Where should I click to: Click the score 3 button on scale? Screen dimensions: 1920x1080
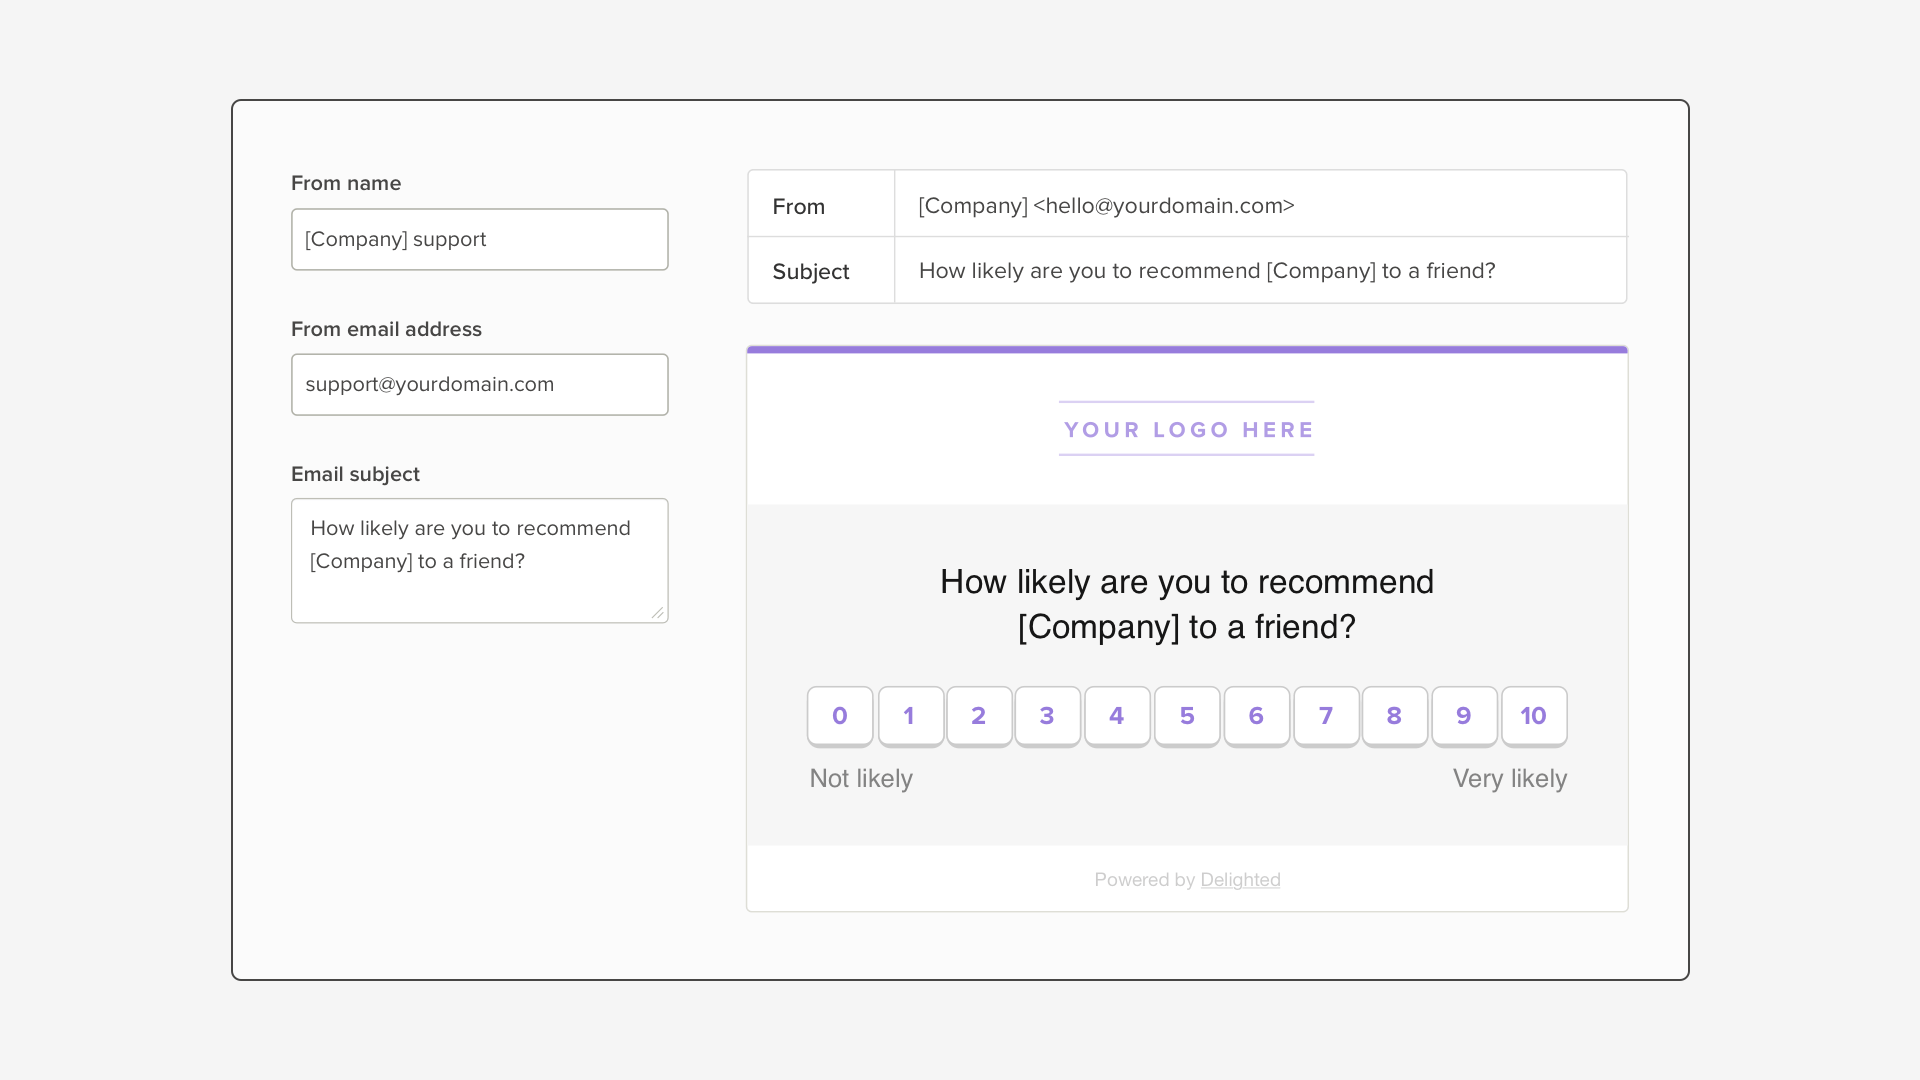point(1047,716)
